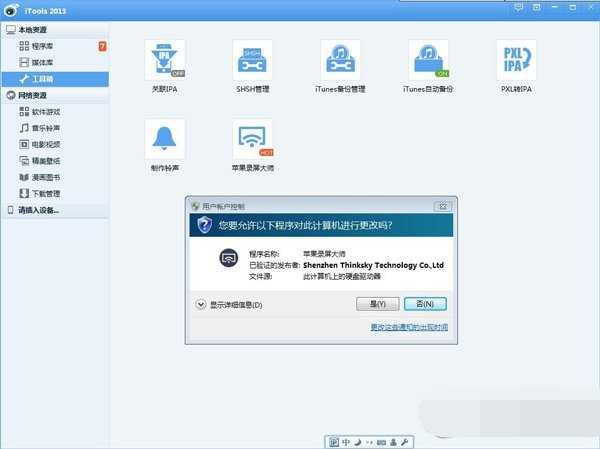This screenshot has height=449, width=600.
Task: Open 精美壁纸 in the sidebar
Action: (55, 161)
